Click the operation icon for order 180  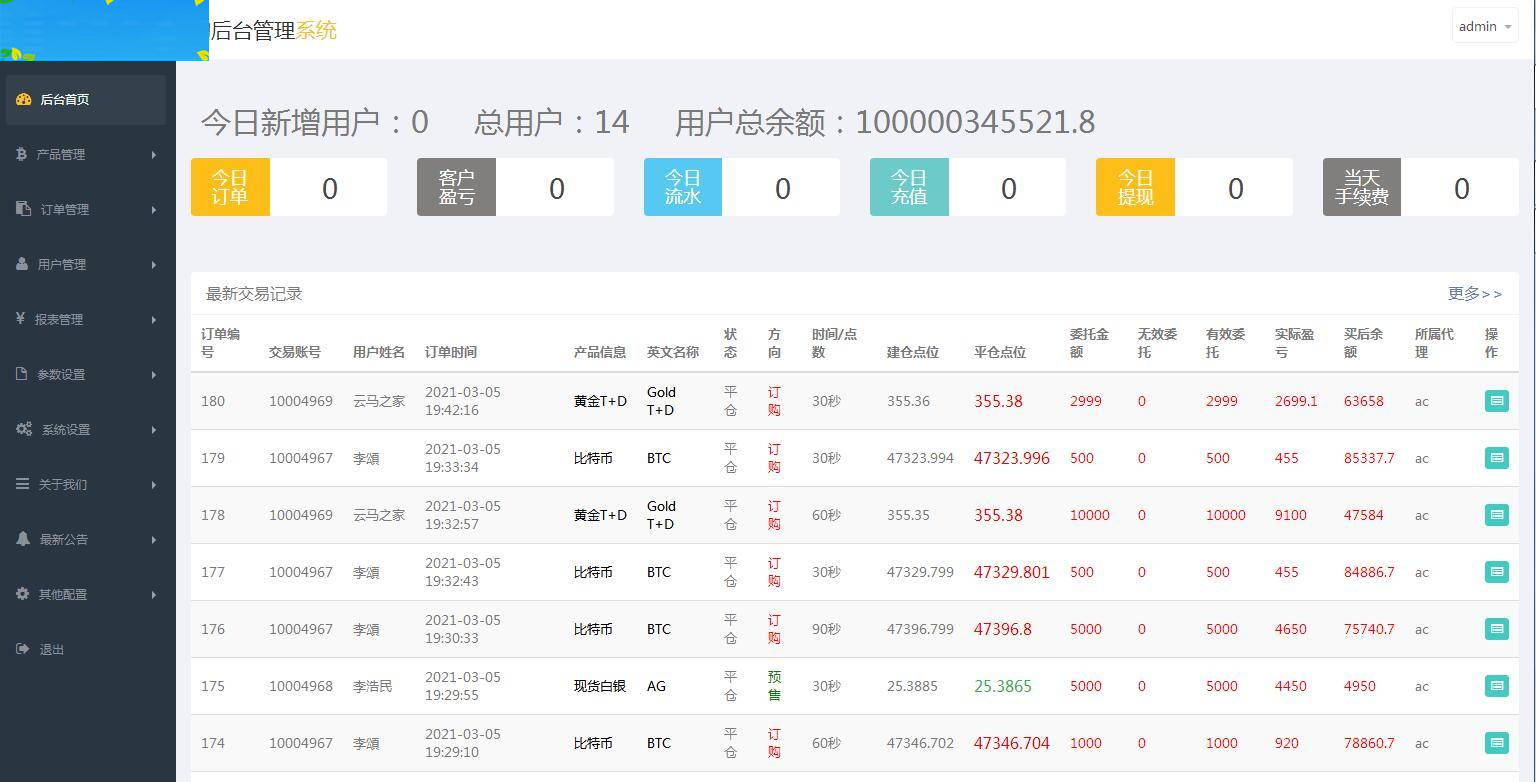point(1496,401)
